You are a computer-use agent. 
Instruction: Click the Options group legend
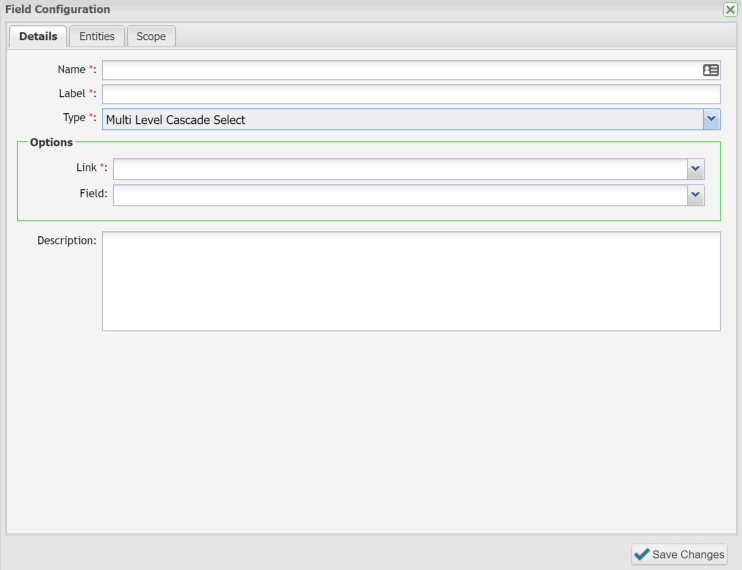coord(51,143)
